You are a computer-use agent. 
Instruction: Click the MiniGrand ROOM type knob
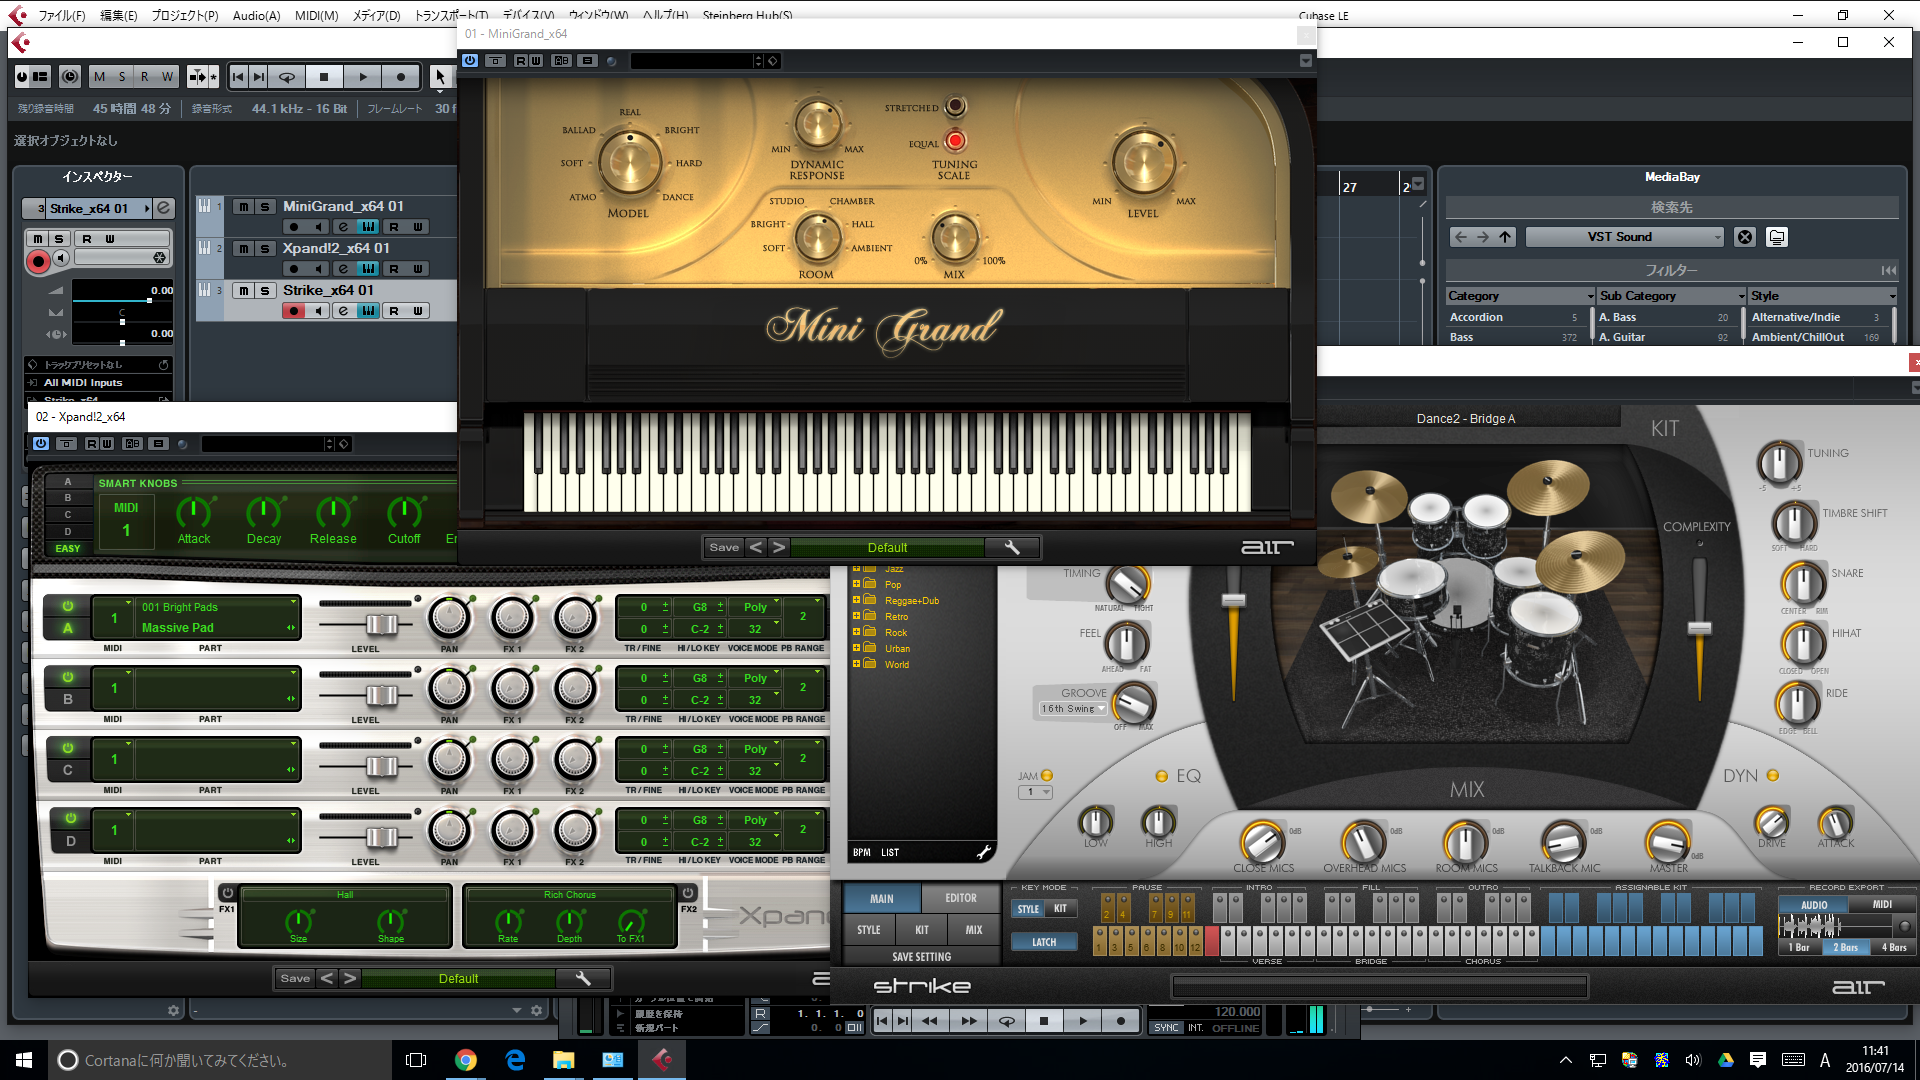(818, 238)
